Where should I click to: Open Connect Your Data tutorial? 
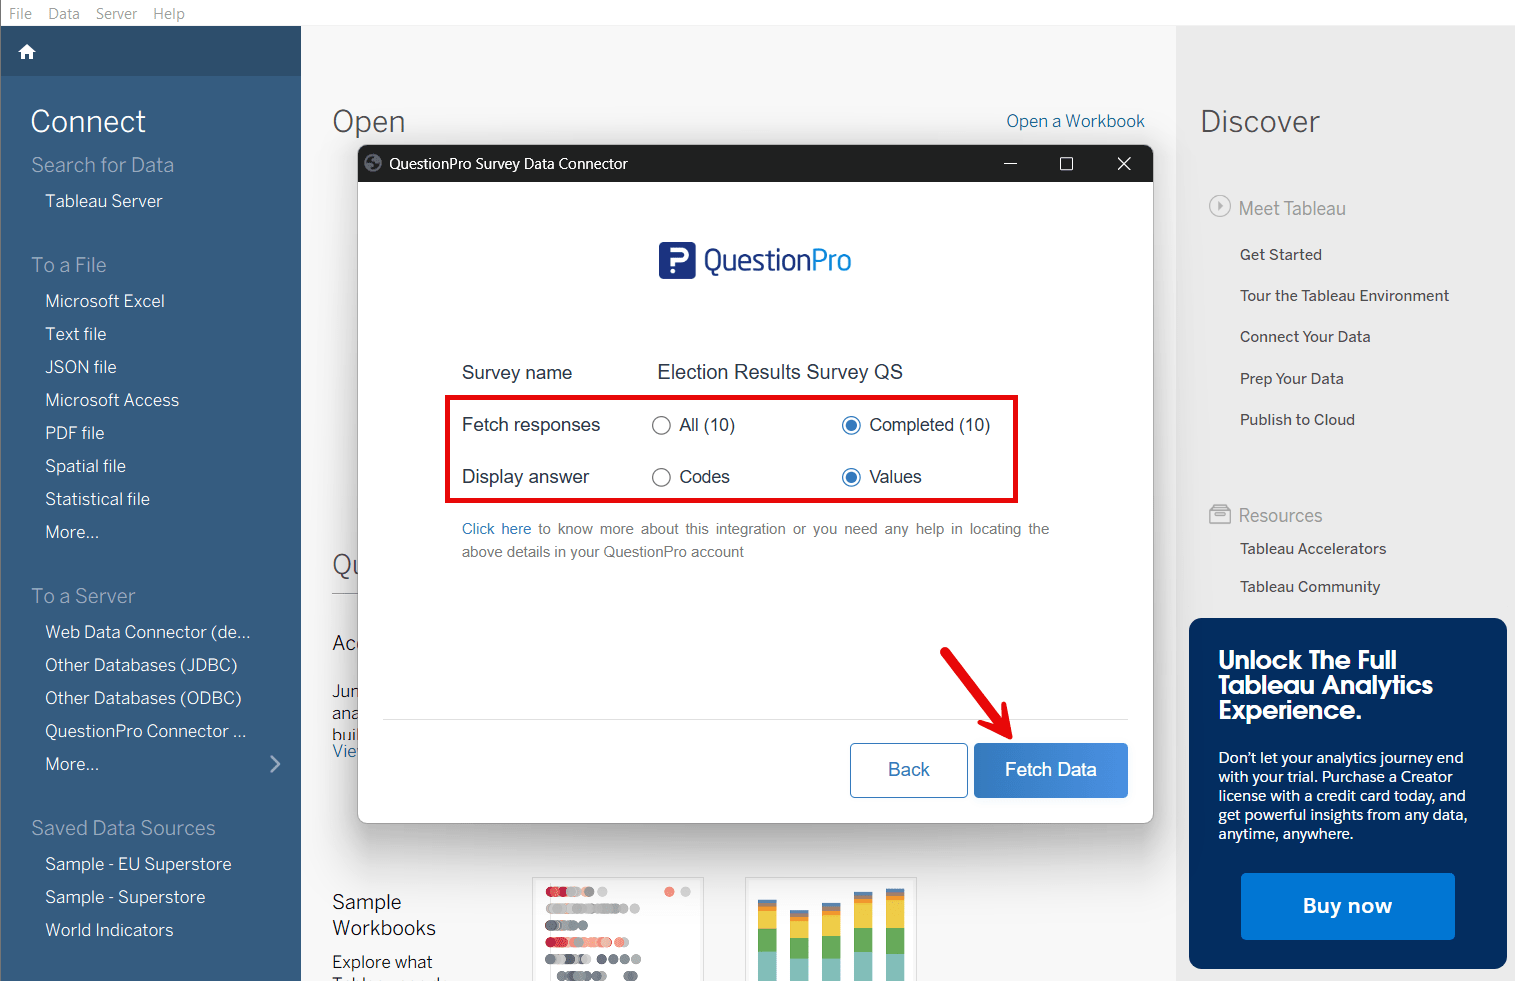click(x=1305, y=337)
